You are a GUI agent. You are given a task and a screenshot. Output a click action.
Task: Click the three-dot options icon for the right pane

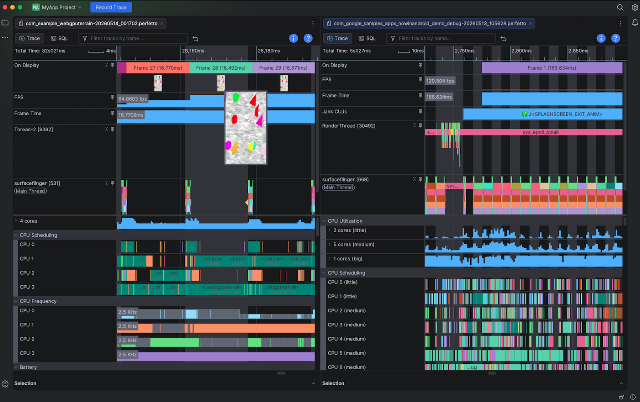coord(620,23)
